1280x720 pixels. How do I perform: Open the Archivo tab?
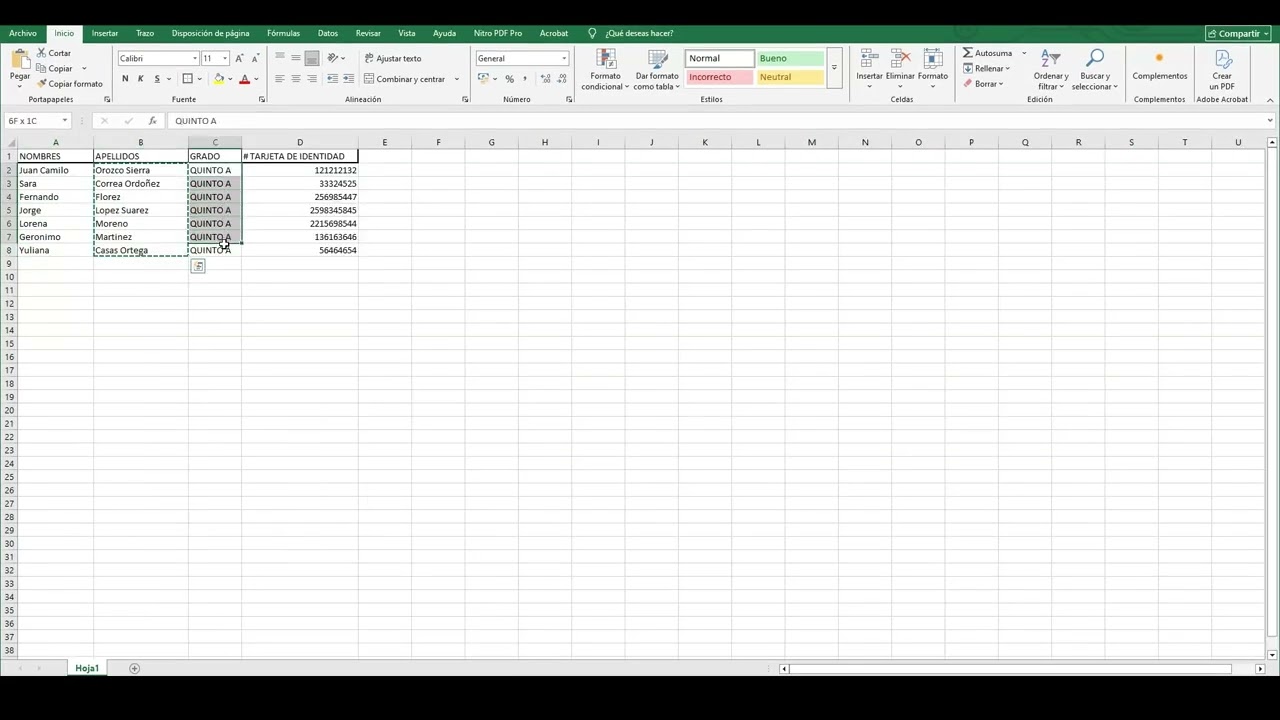[x=23, y=33]
